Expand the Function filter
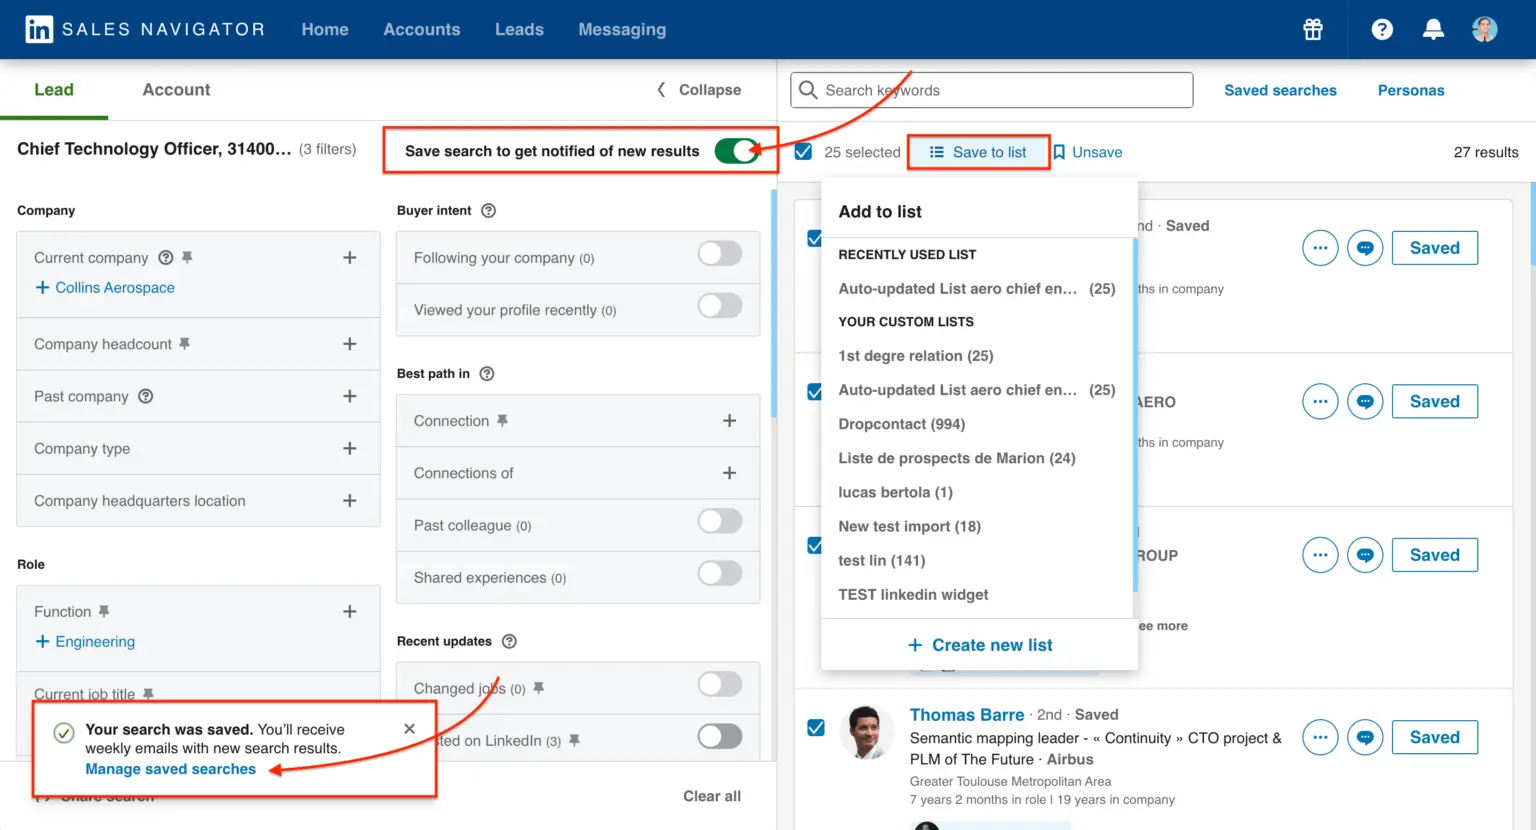This screenshot has height=830, width=1536. (350, 611)
